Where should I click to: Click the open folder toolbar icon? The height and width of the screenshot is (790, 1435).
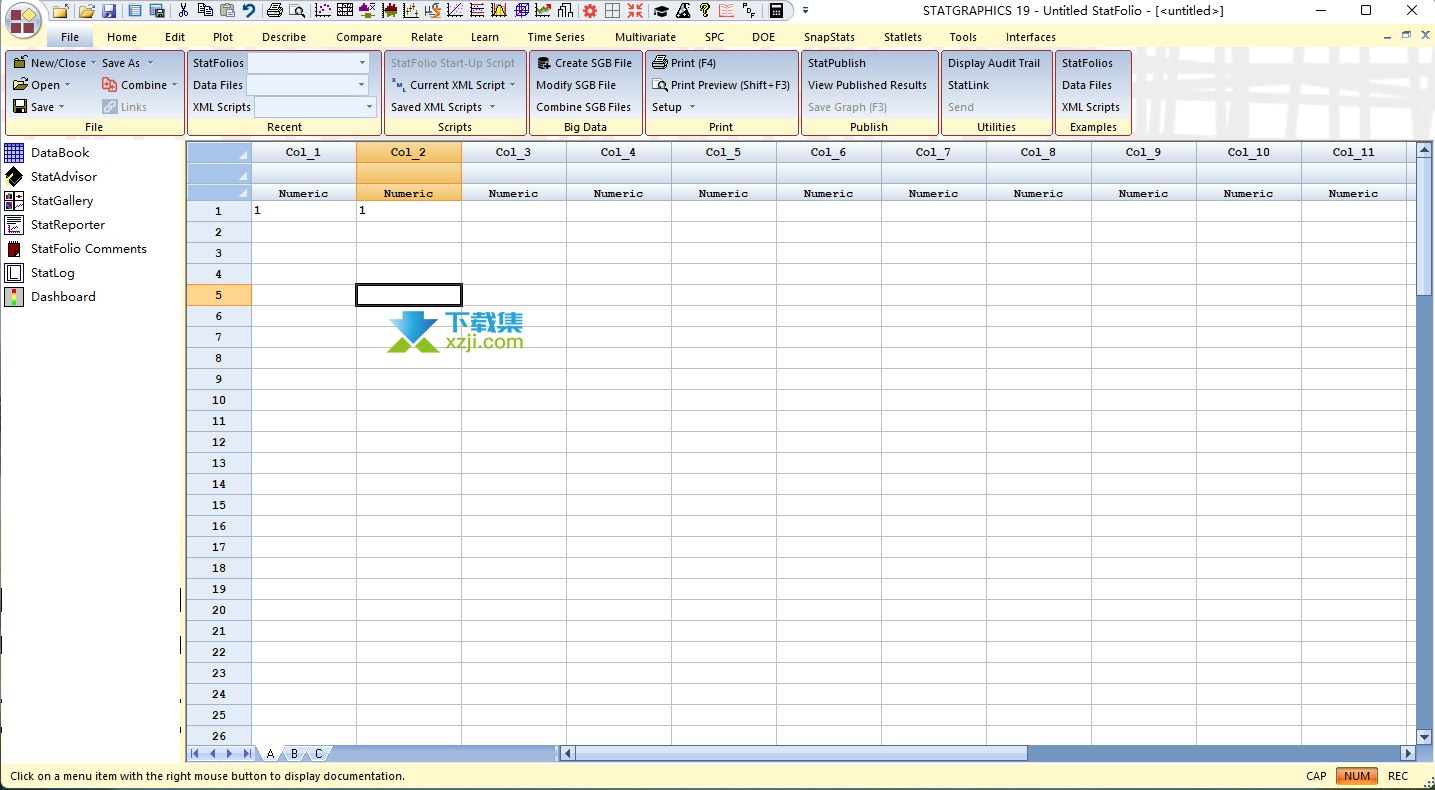tap(87, 11)
